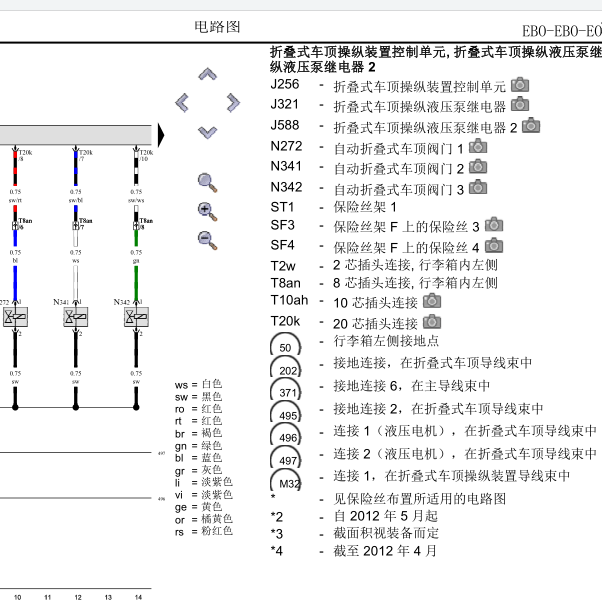The width and height of the screenshot is (602, 604).
Task: Pan the diagram left with the left arrow
Action: (x=182, y=103)
